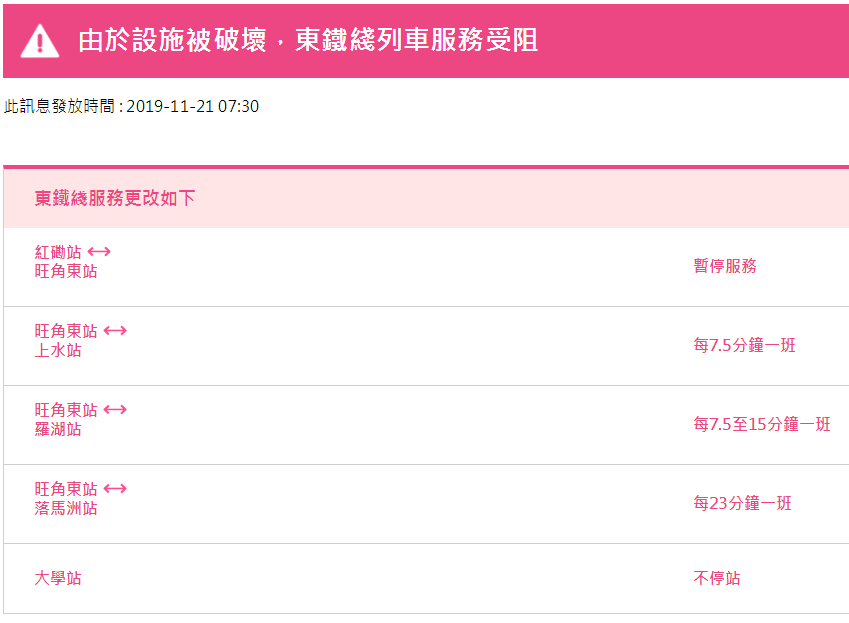Click the alert headline about 東鐵綫 disruption

click(x=308, y=40)
